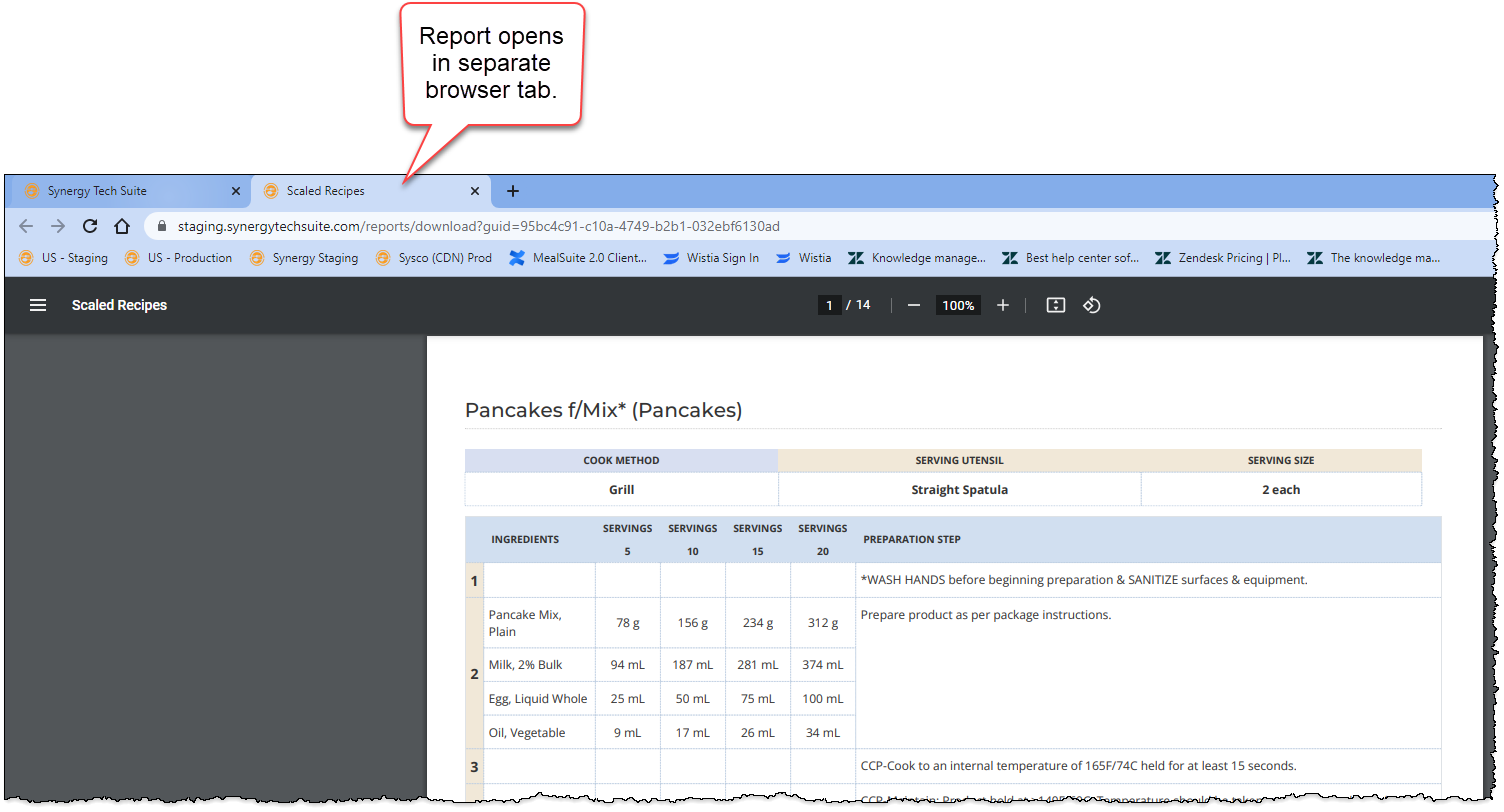Go back to previous page
Screen dimensions: 1504x812
click(x=26, y=226)
